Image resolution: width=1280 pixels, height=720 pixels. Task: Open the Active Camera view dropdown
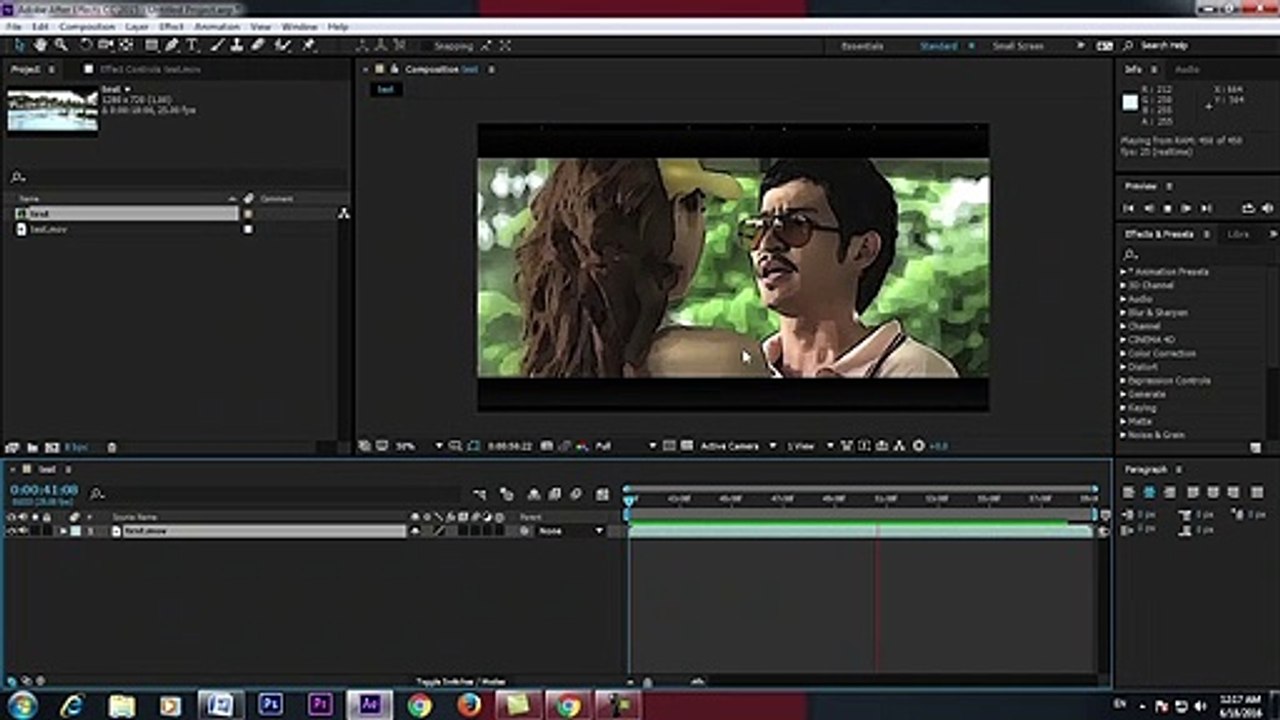pos(738,446)
